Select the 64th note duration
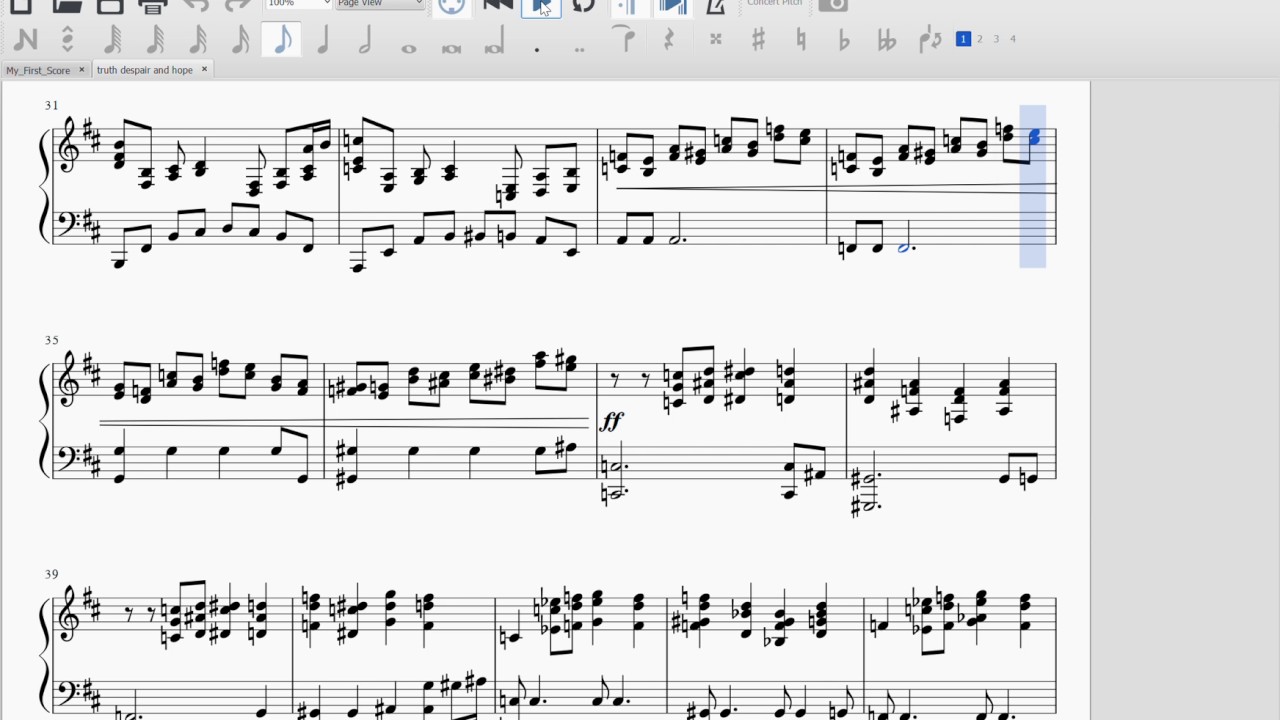 coord(155,40)
